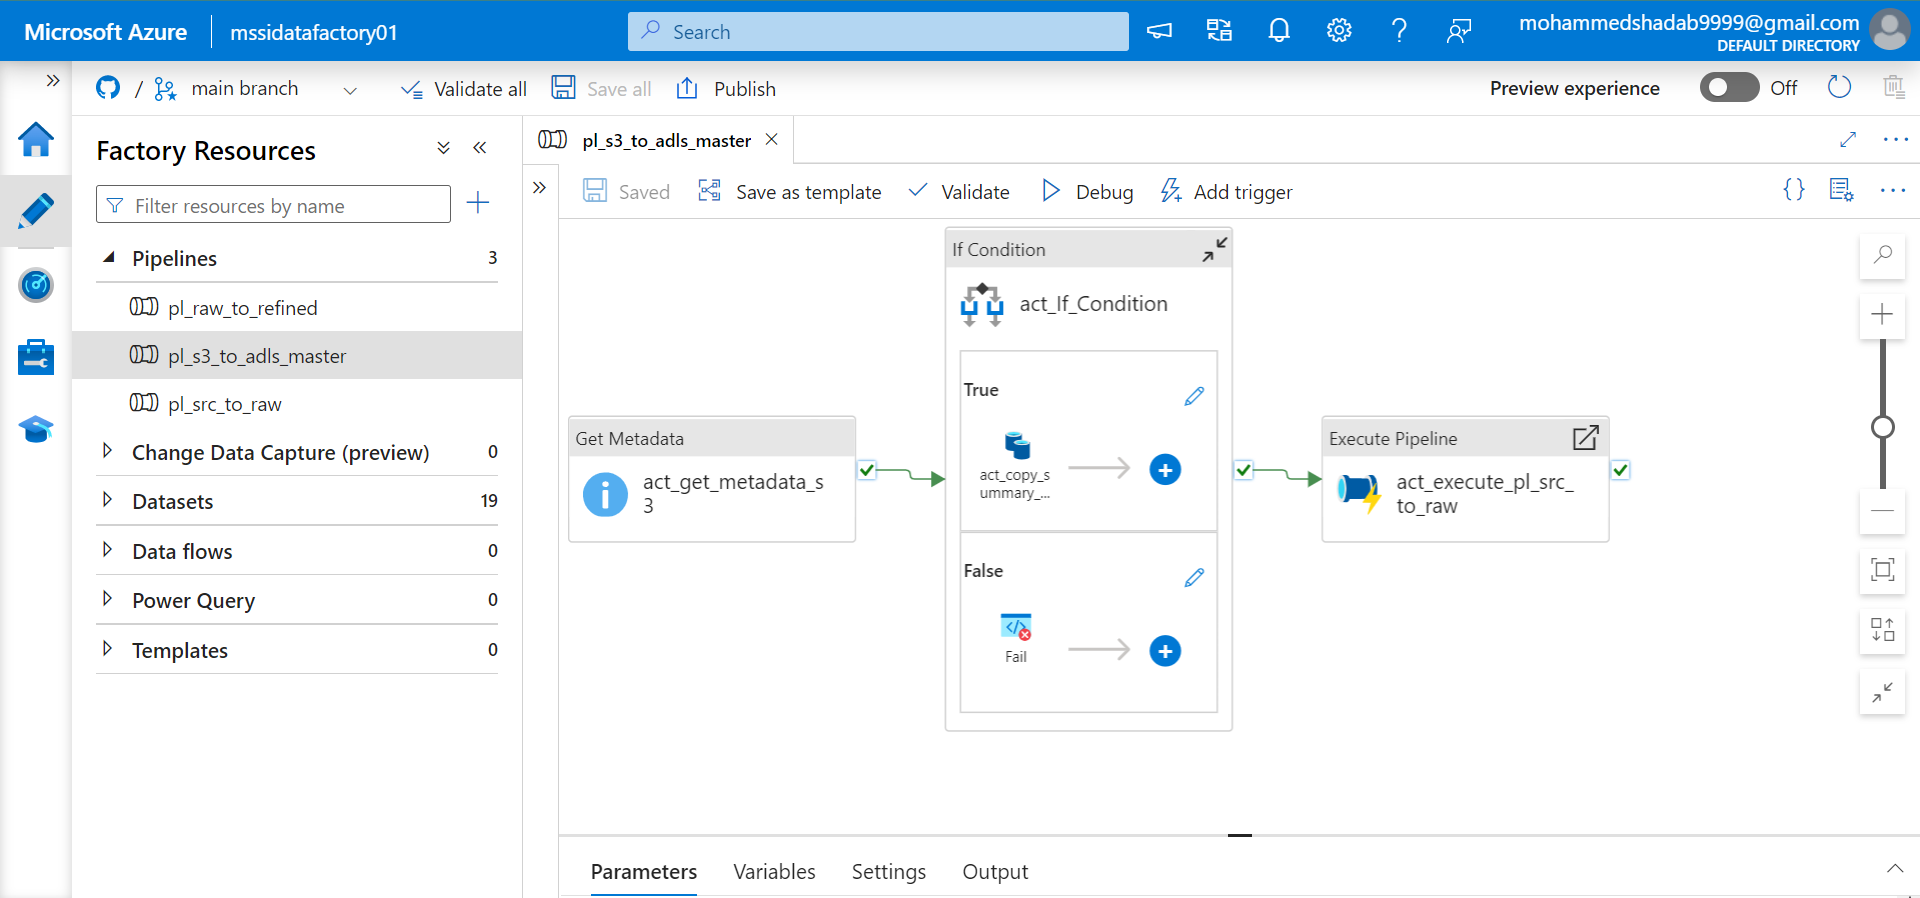
Task: Open pipeline properties icon
Action: (x=1841, y=189)
